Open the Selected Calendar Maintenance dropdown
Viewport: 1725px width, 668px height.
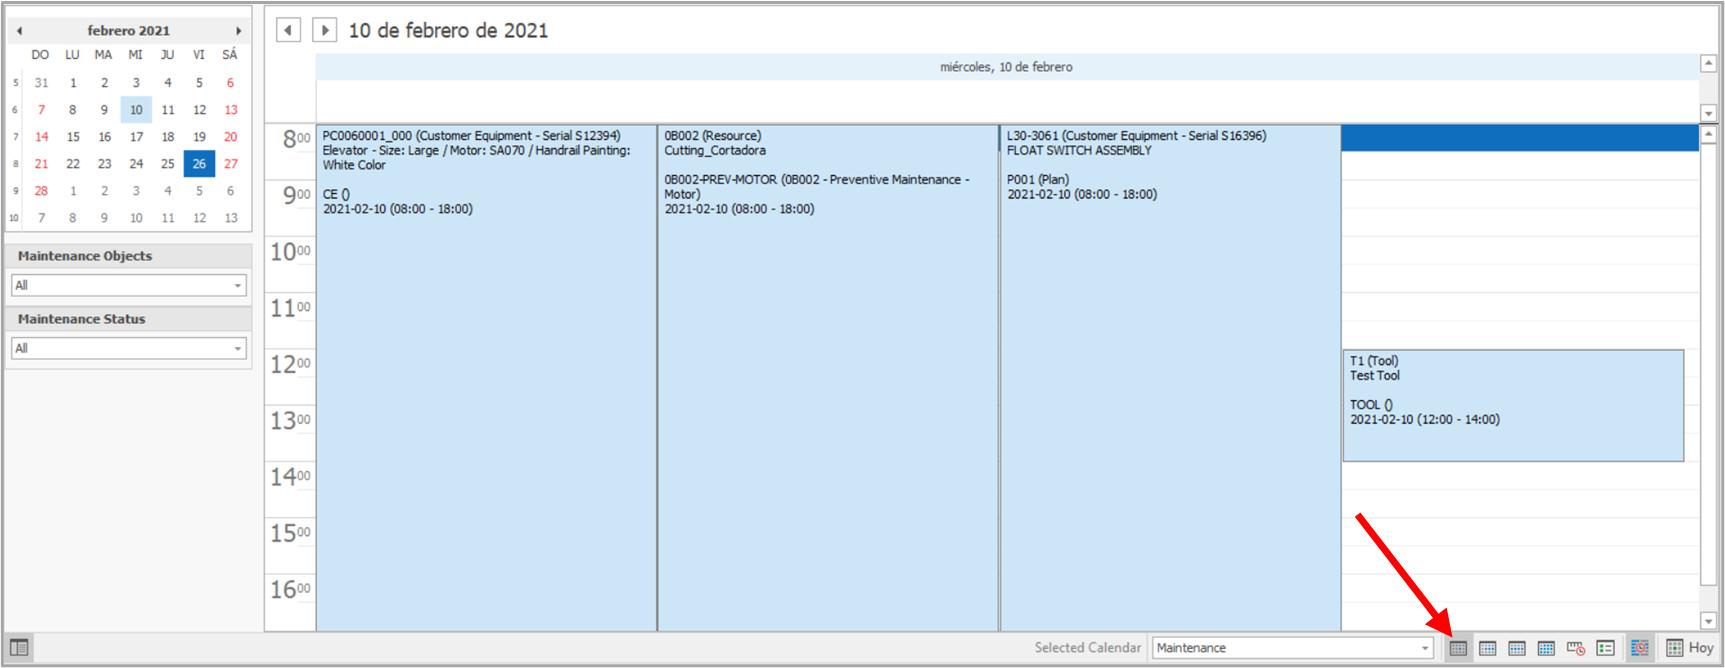pos(1425,648)
